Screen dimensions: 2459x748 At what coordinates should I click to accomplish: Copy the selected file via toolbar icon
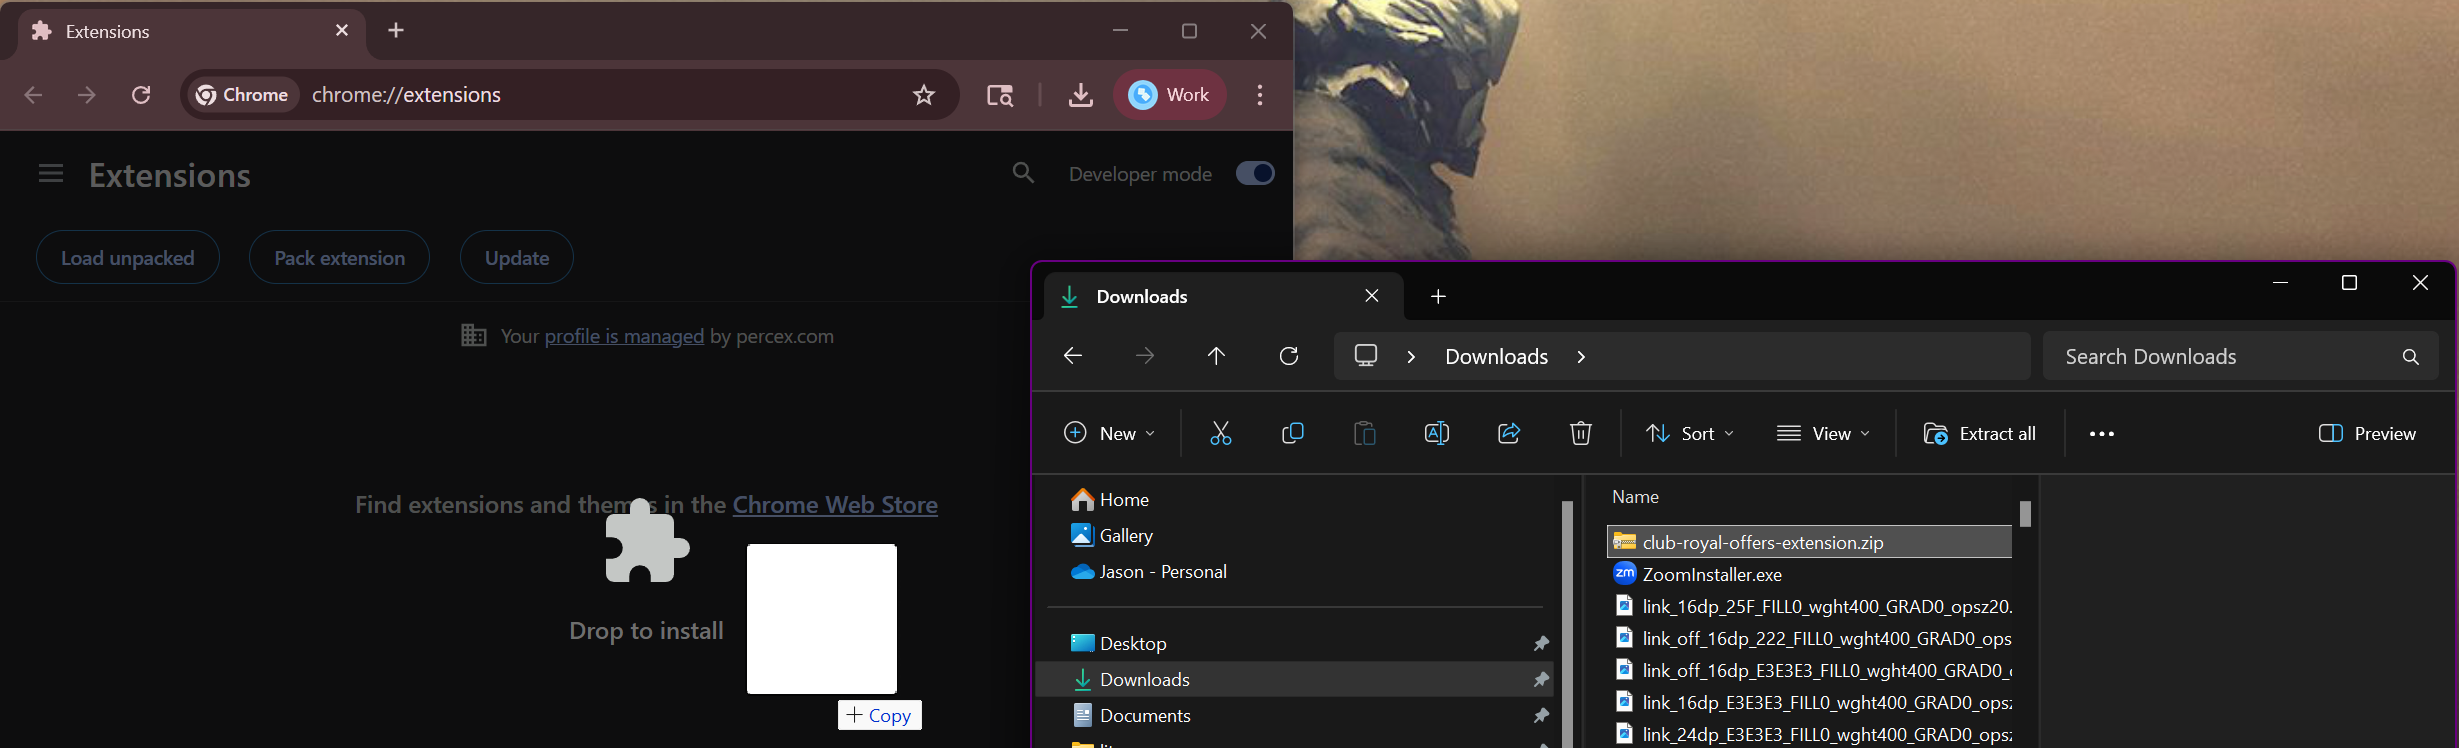click(1293, 433)
